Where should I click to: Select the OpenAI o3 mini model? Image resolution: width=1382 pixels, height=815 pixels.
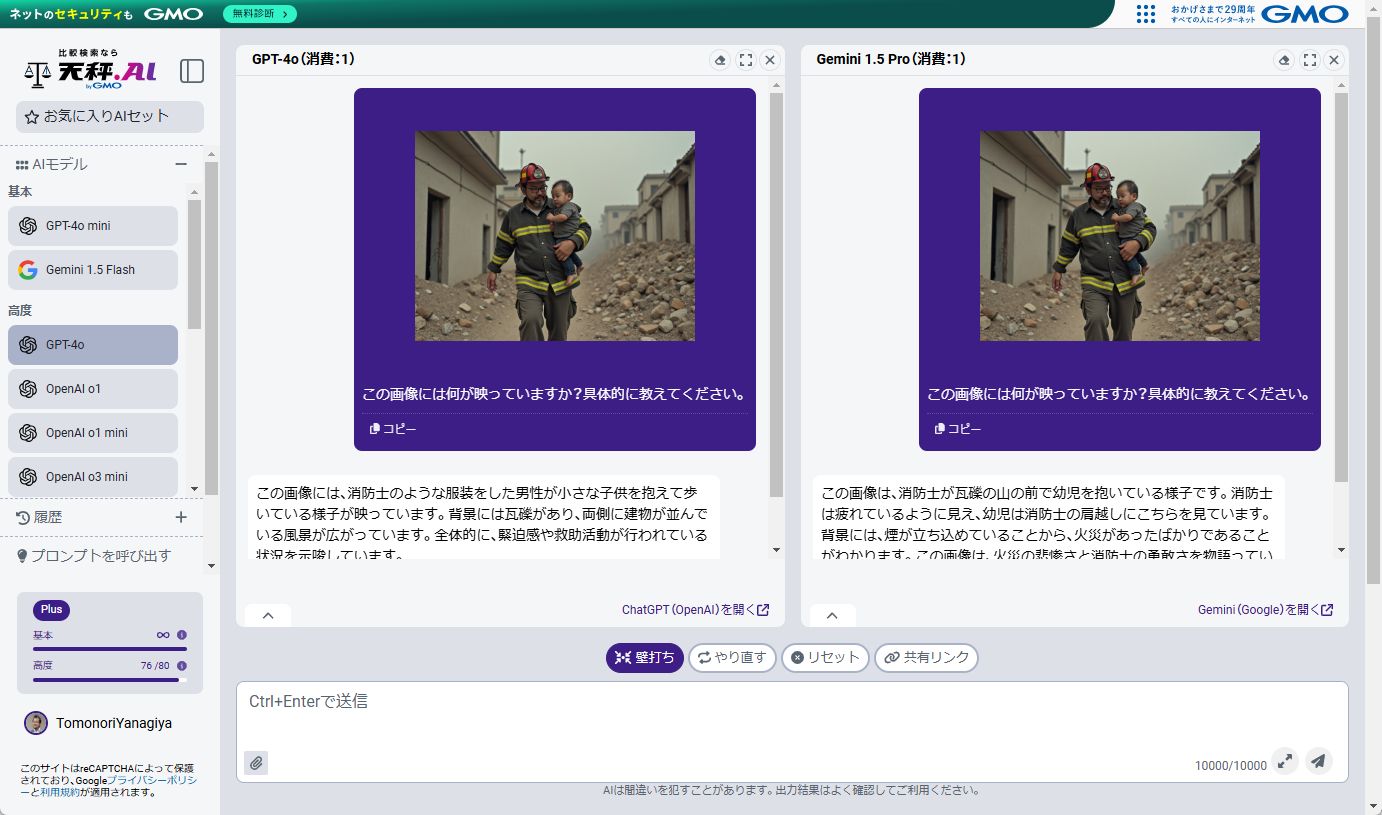pyautogui.click(x=92, y=476)
